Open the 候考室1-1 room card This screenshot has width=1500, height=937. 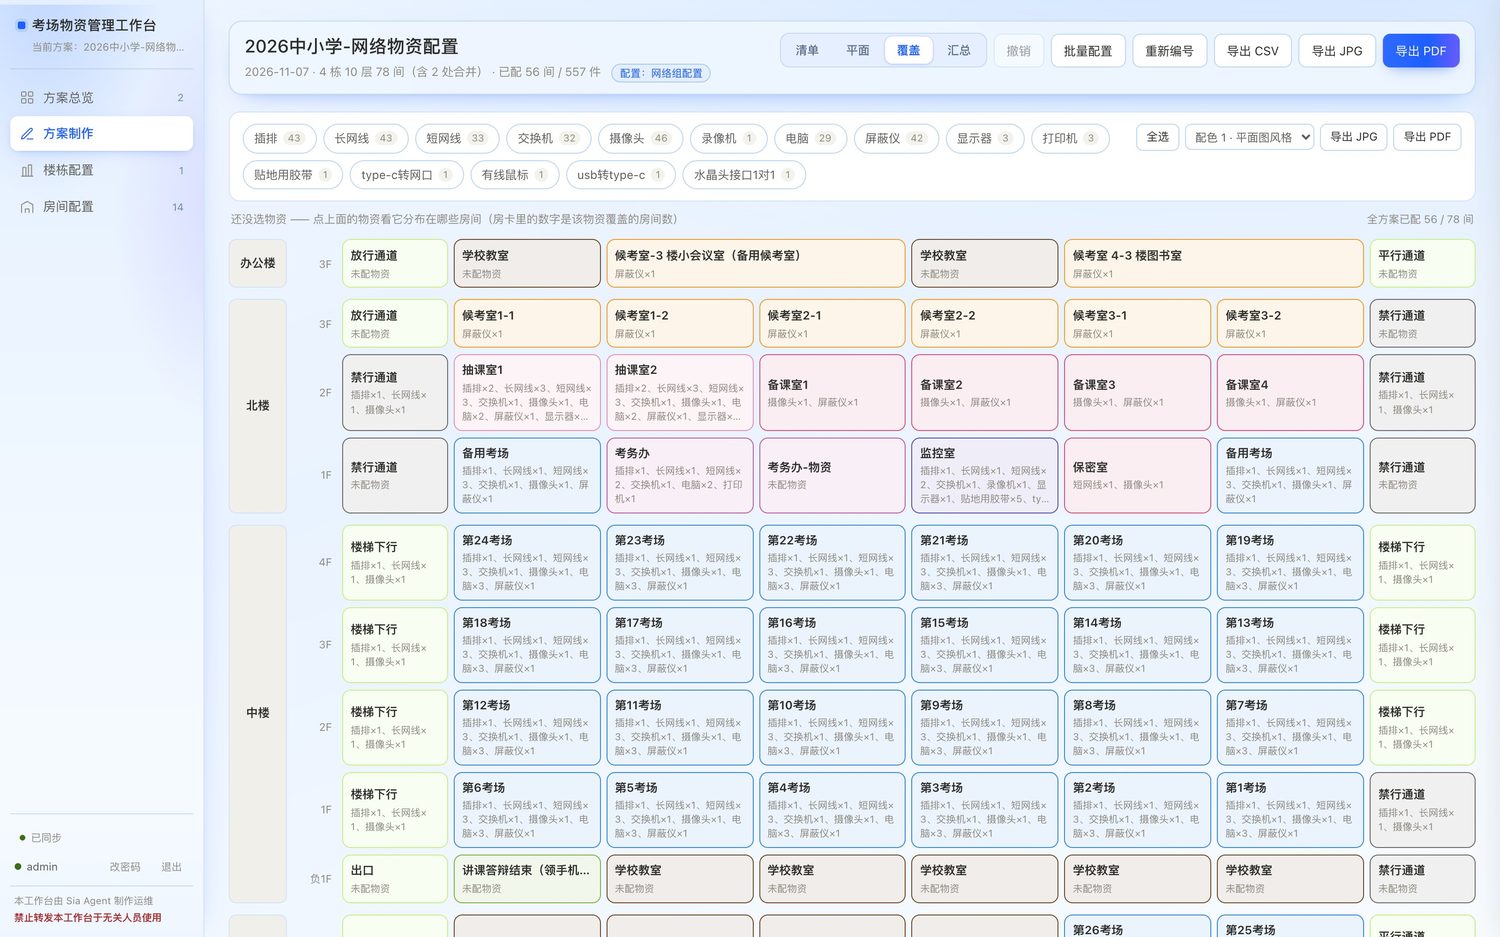527,324
